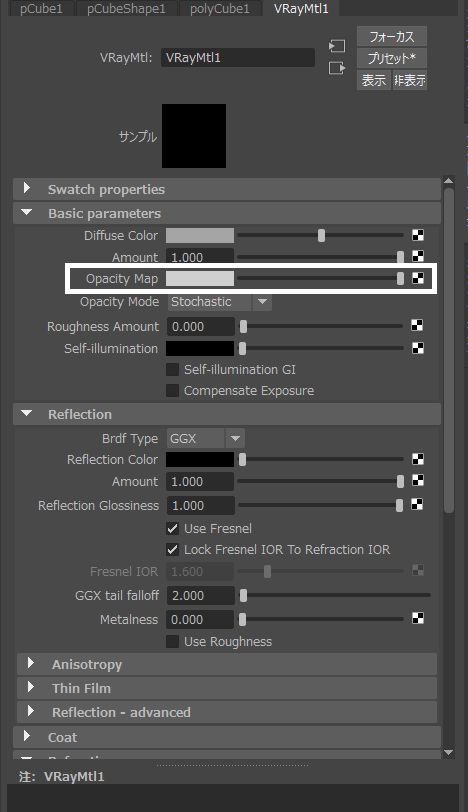Image resolution: width=468 pixels, height=812 pixels.
Task: Expand Reflection - advanced section
Action: click(x=227, y=712)
